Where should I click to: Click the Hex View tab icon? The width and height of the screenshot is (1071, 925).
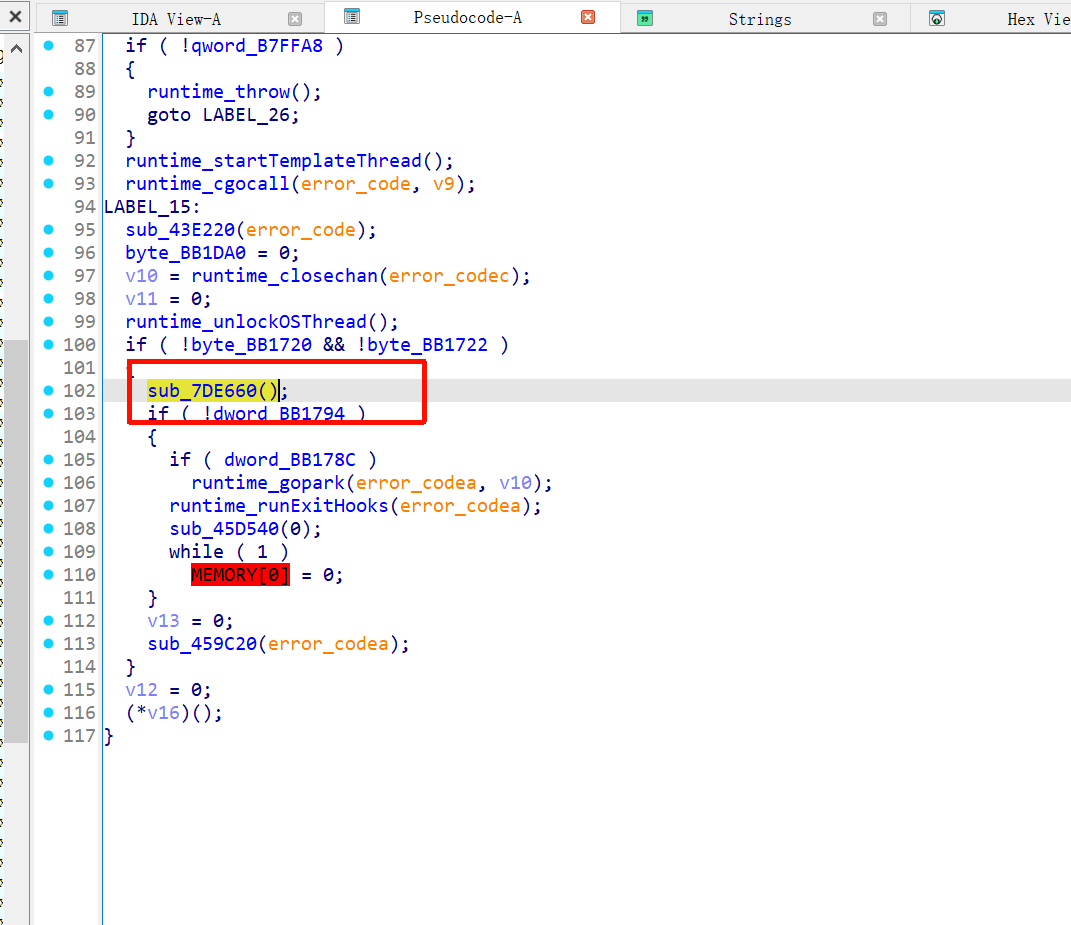937,18
